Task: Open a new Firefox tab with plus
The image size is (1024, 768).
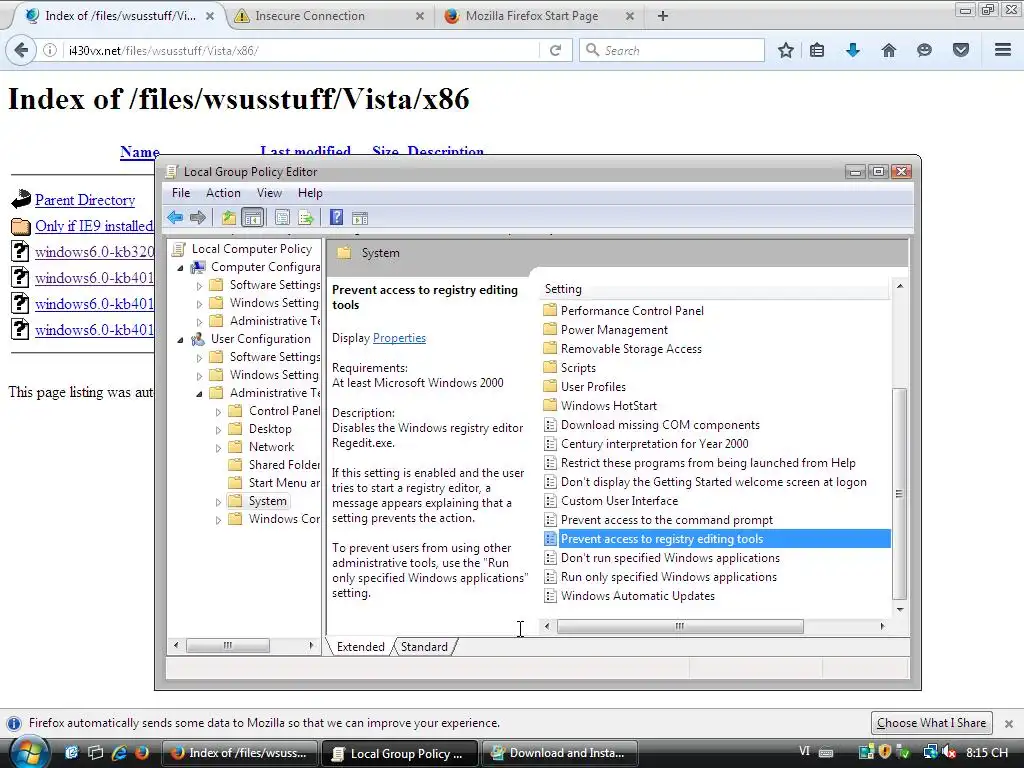Action: click(663, 16)
